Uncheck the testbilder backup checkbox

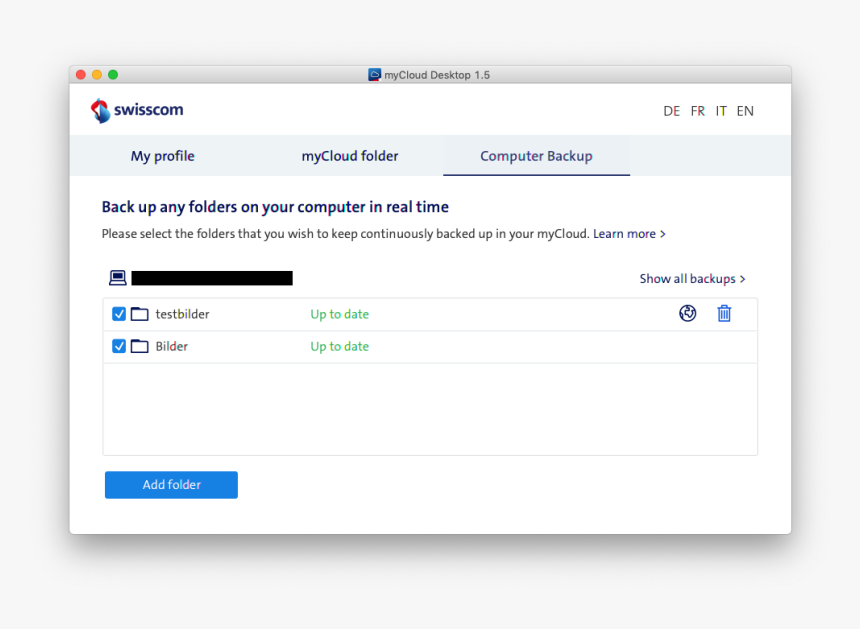[x=119, y=313]
